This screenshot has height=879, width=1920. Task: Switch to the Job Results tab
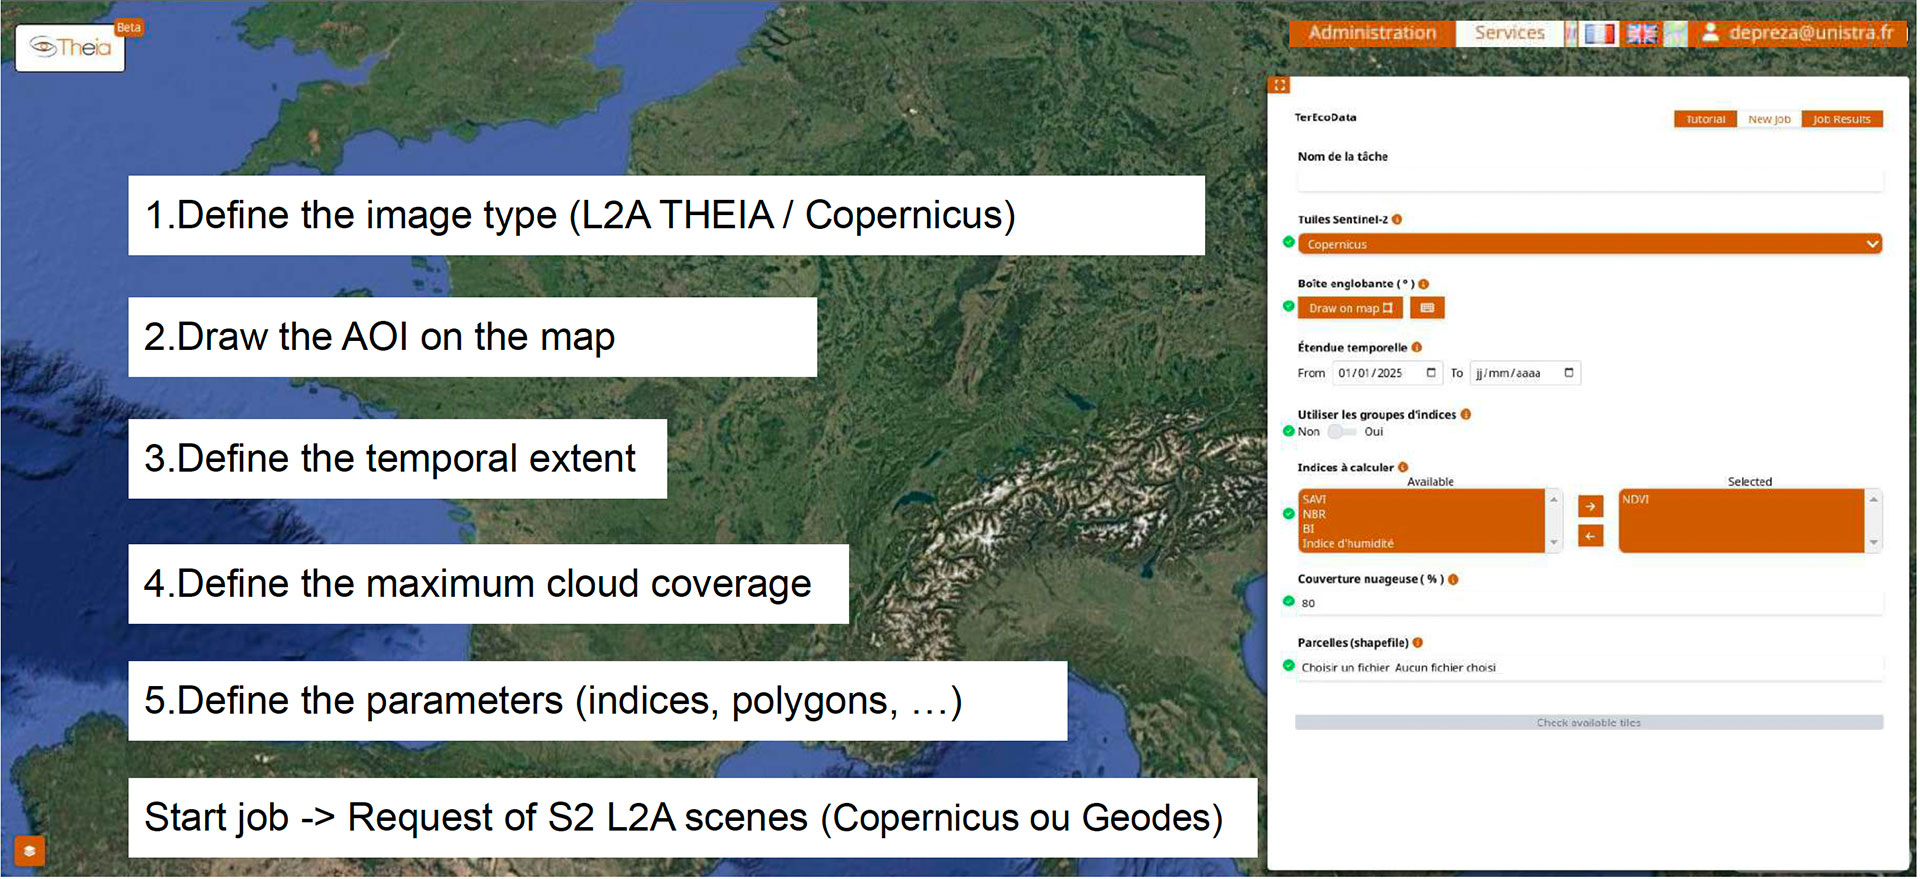[x=1841, y=120]
